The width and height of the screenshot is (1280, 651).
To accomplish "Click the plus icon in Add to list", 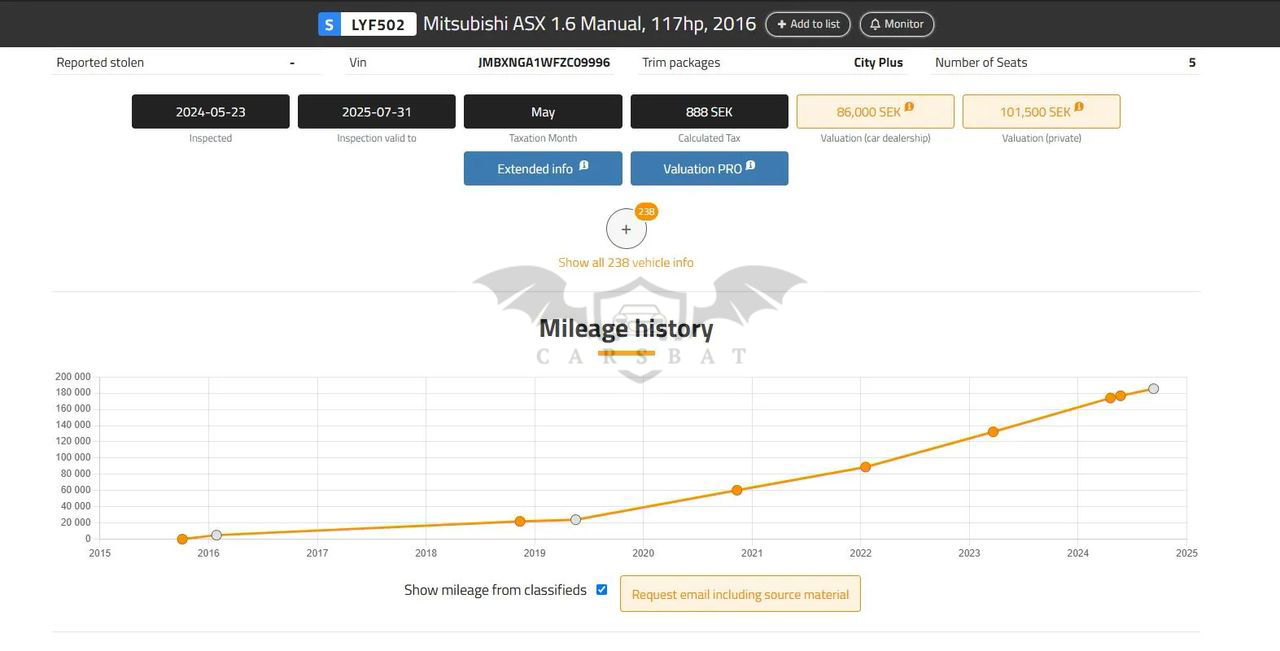I will [782, 24].
